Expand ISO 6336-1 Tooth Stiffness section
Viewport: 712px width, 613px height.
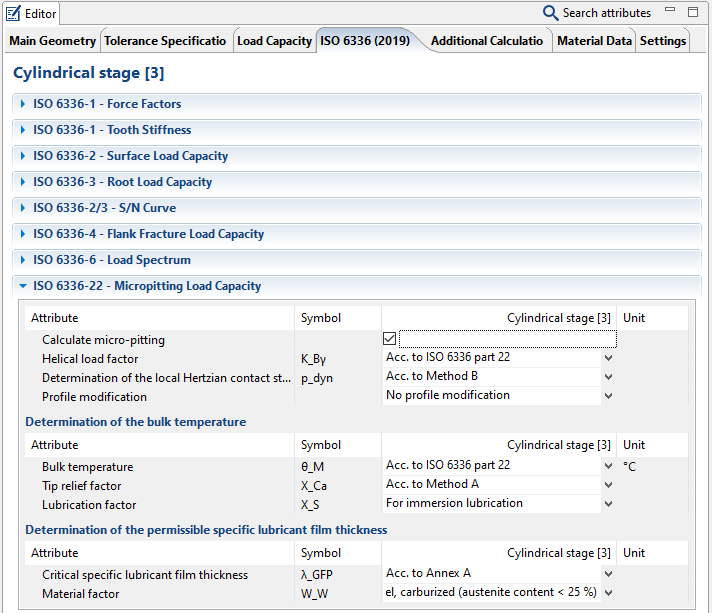pos(112,130)
